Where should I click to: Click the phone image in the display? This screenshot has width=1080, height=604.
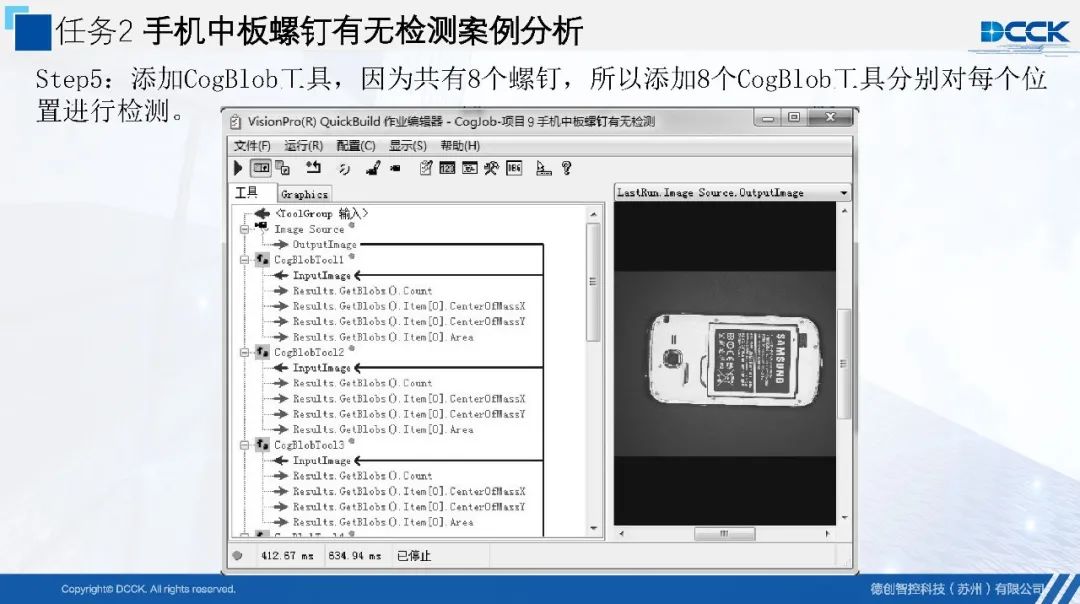(734, 359)
